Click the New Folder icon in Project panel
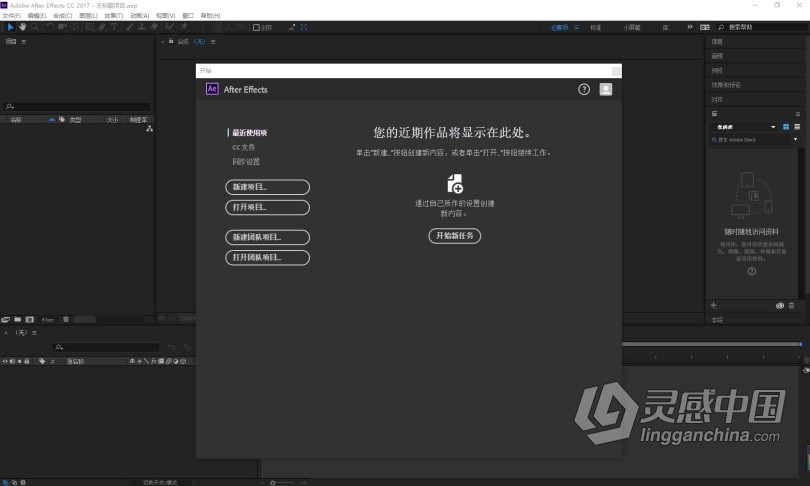The image size is (810, 486). [18, 320]
